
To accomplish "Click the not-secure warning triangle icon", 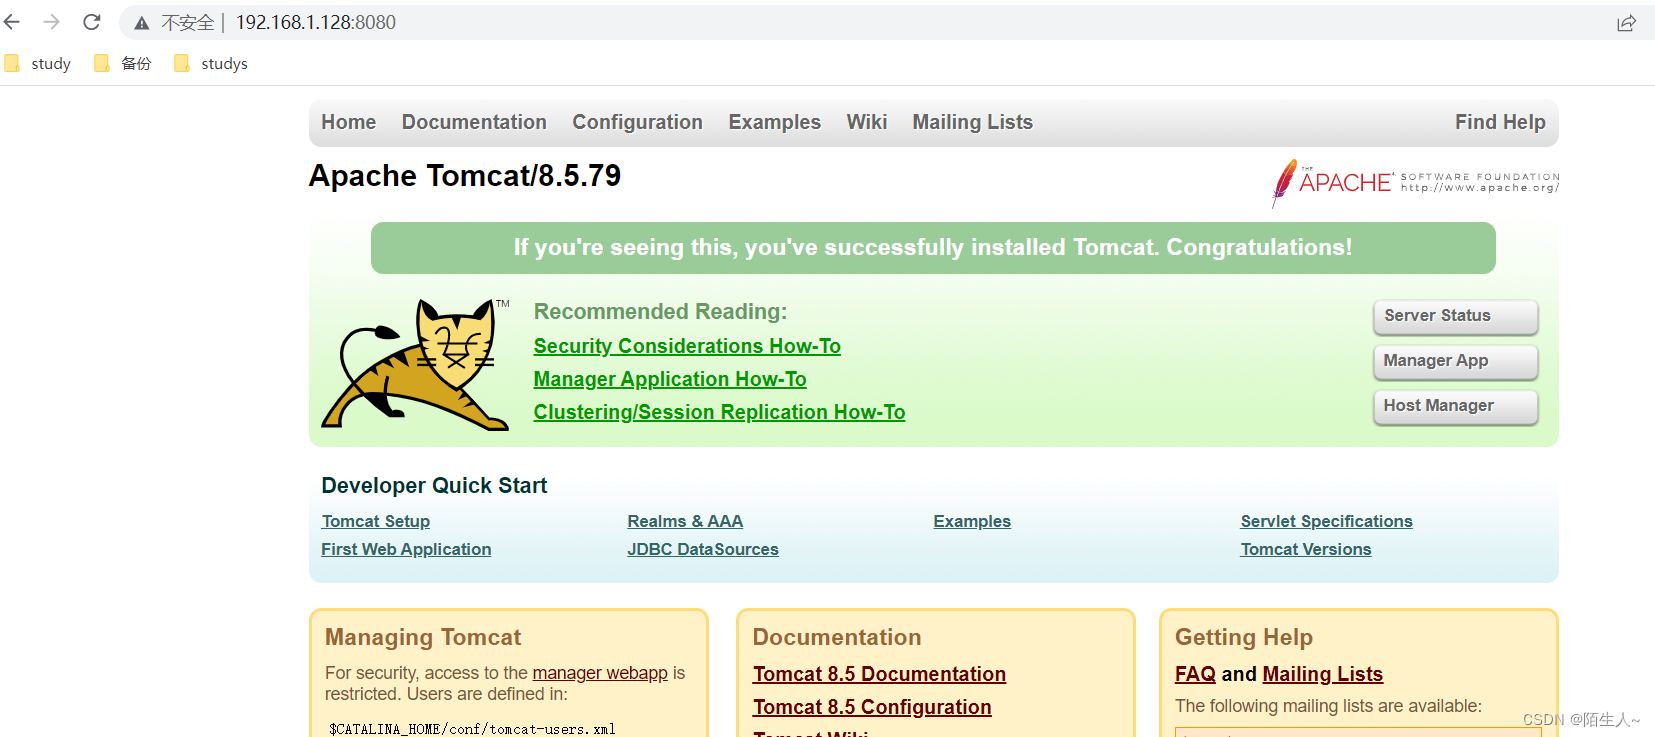I will click(142, 23).
